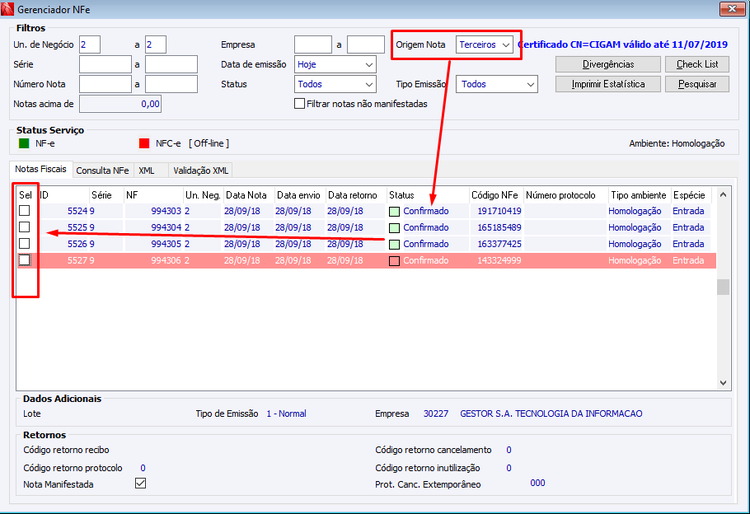750x514 pixels.
Task: Select the checkbox for note ID 5526
Action: click(x=24, y=243)
